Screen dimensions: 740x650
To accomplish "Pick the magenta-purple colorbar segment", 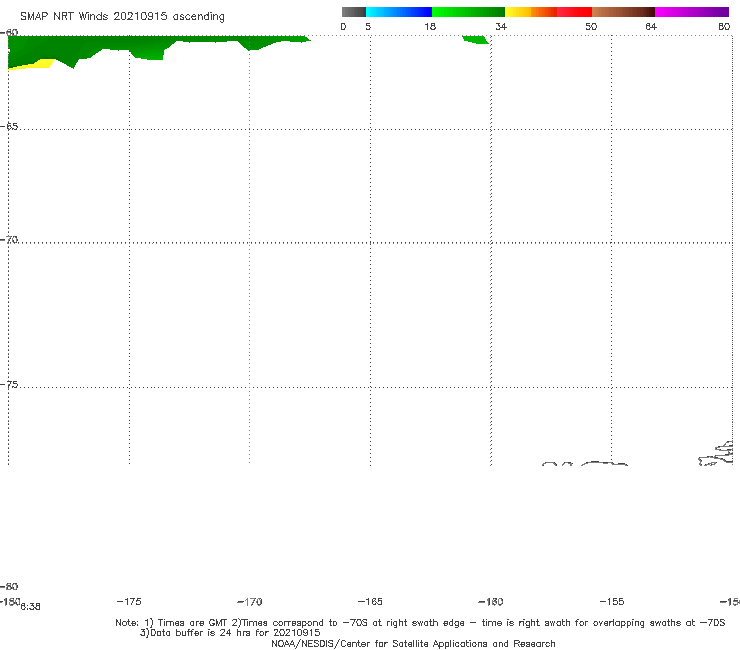I will click(x=692, y=12).
